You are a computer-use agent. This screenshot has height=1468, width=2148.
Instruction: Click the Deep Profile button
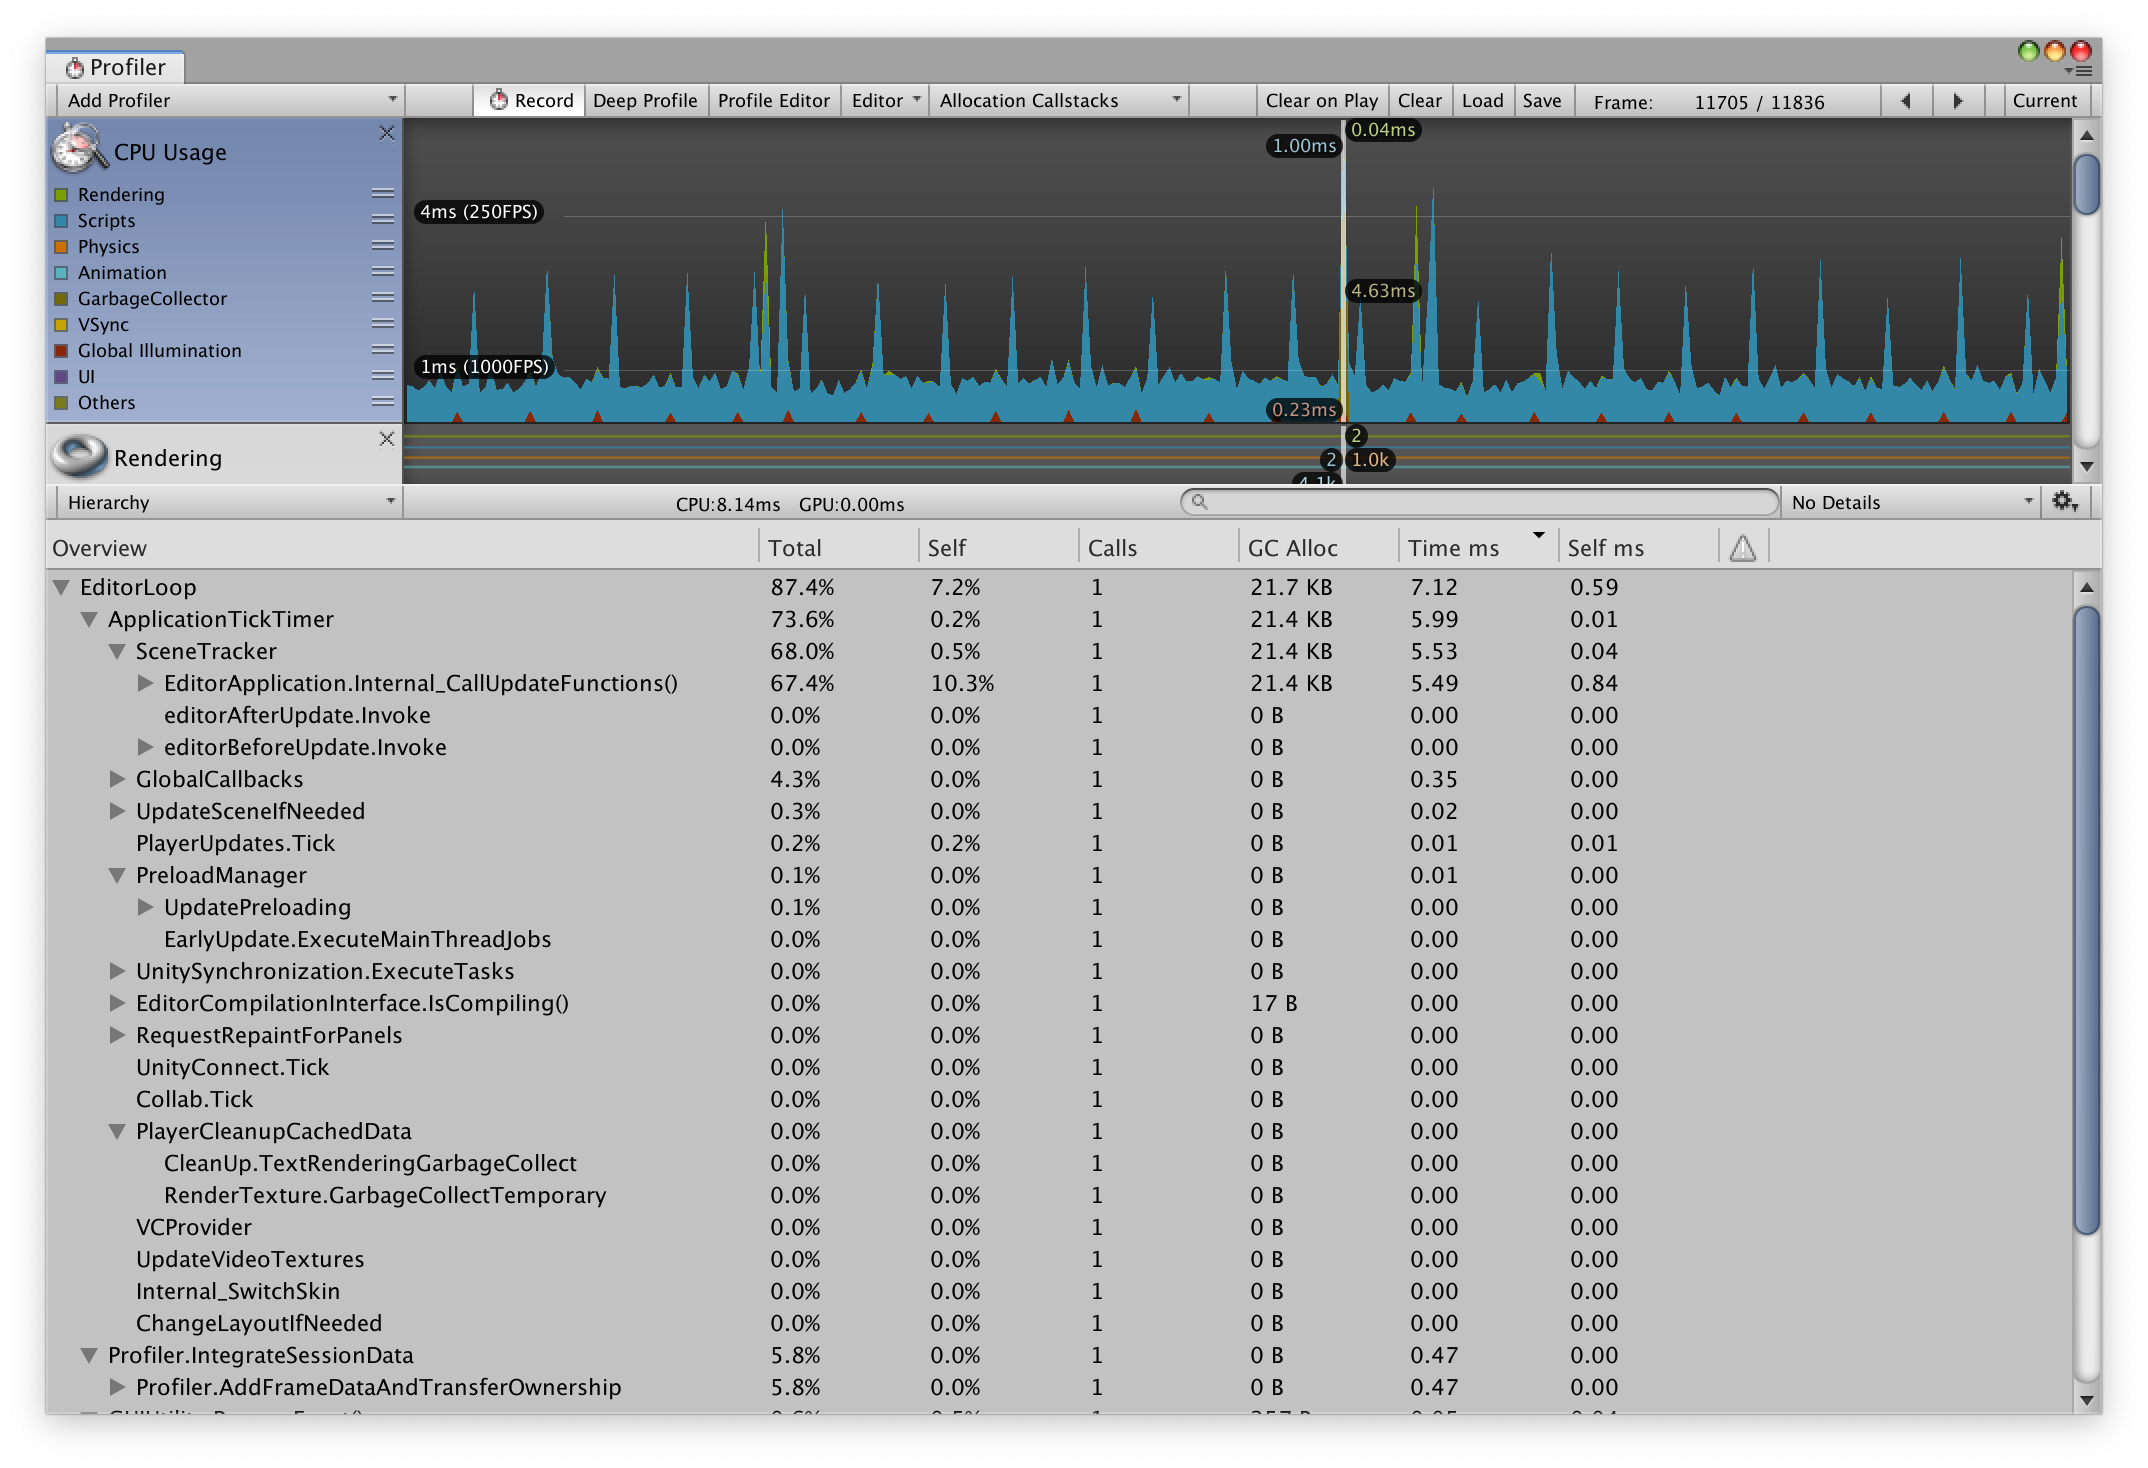(646, 101)
